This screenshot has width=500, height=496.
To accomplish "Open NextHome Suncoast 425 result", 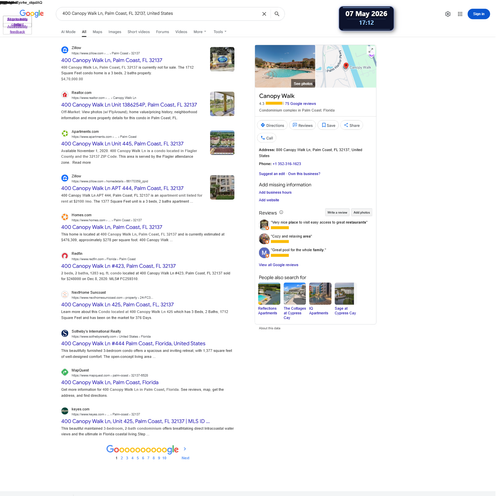I will pyautogui.click(x=117, y=305).
